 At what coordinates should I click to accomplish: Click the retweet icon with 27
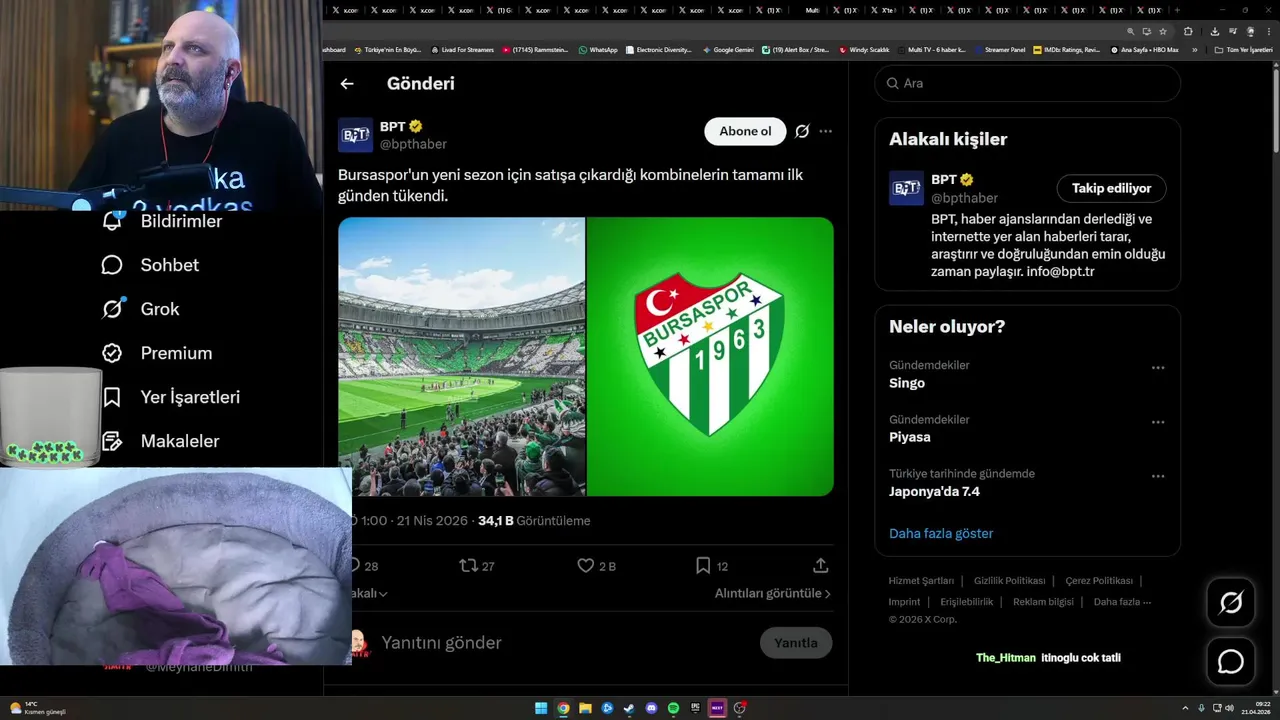point(468,566)
